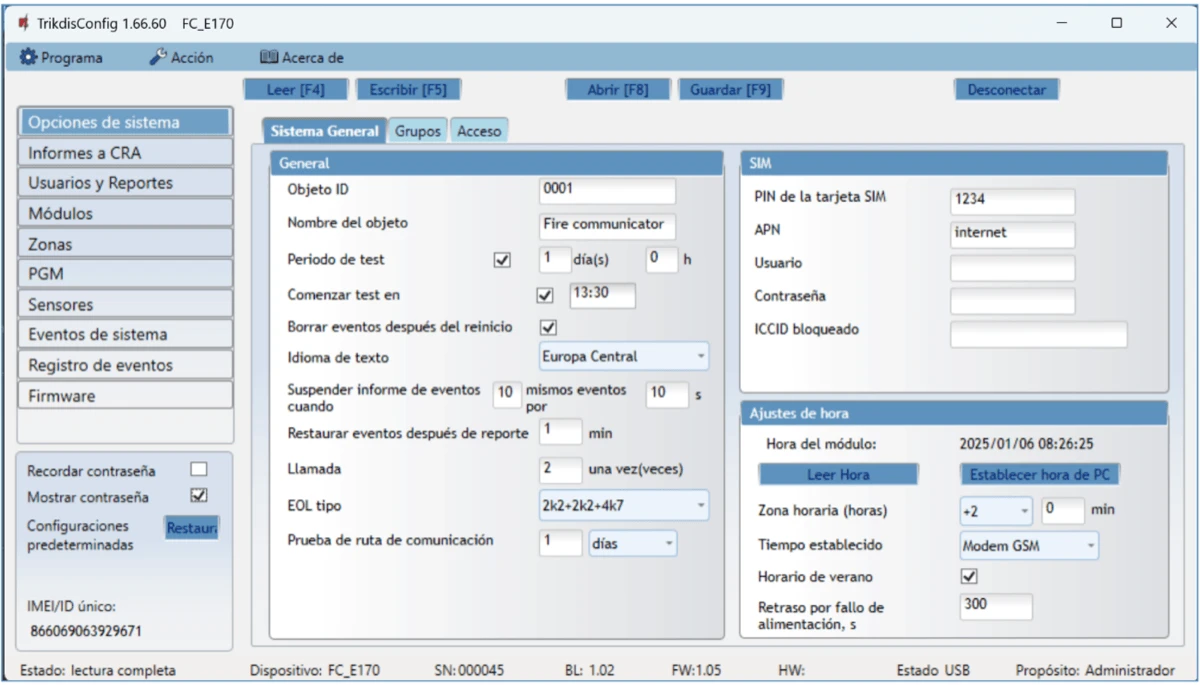Disable Borrar eventos después del reinicio
The width and height of the screenshot is (1200, 685).
point(548,327)
